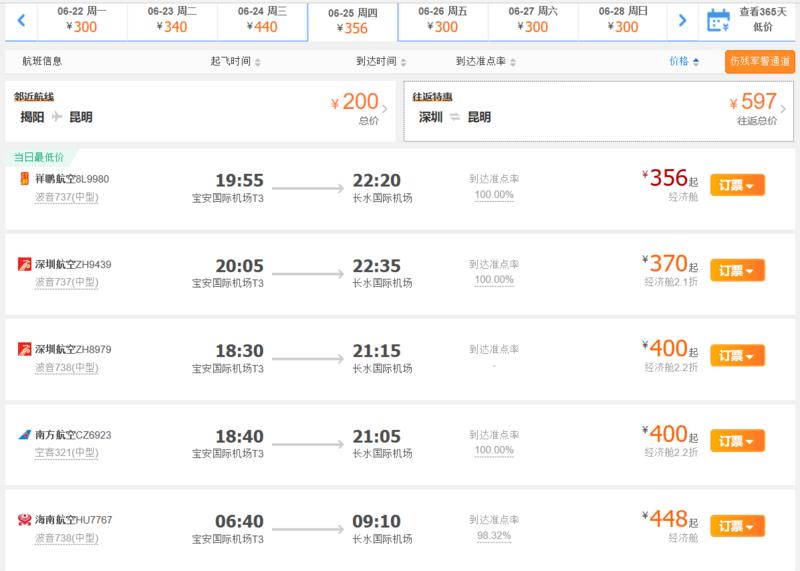Viewport: 800px width, 571px height.
Task: Expand booking options for the ¥356 flight
Action: [737, 185]
